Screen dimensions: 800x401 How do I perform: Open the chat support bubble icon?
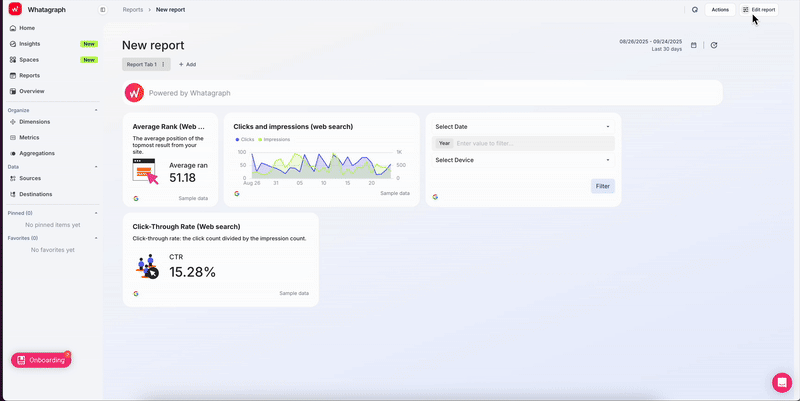point(781,382)
